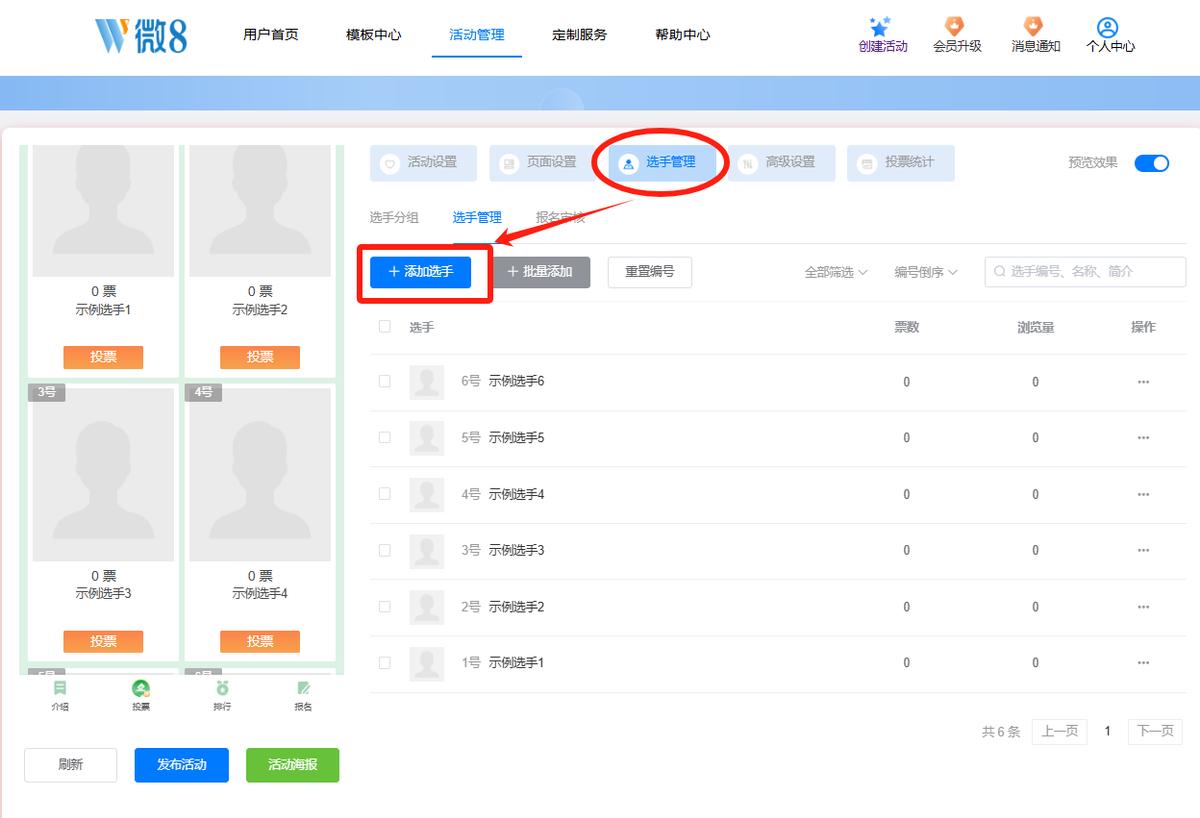Screen dimensions: 1200x818
Task: Open more actions for 示例选手4
Action: coord(1143,494)
